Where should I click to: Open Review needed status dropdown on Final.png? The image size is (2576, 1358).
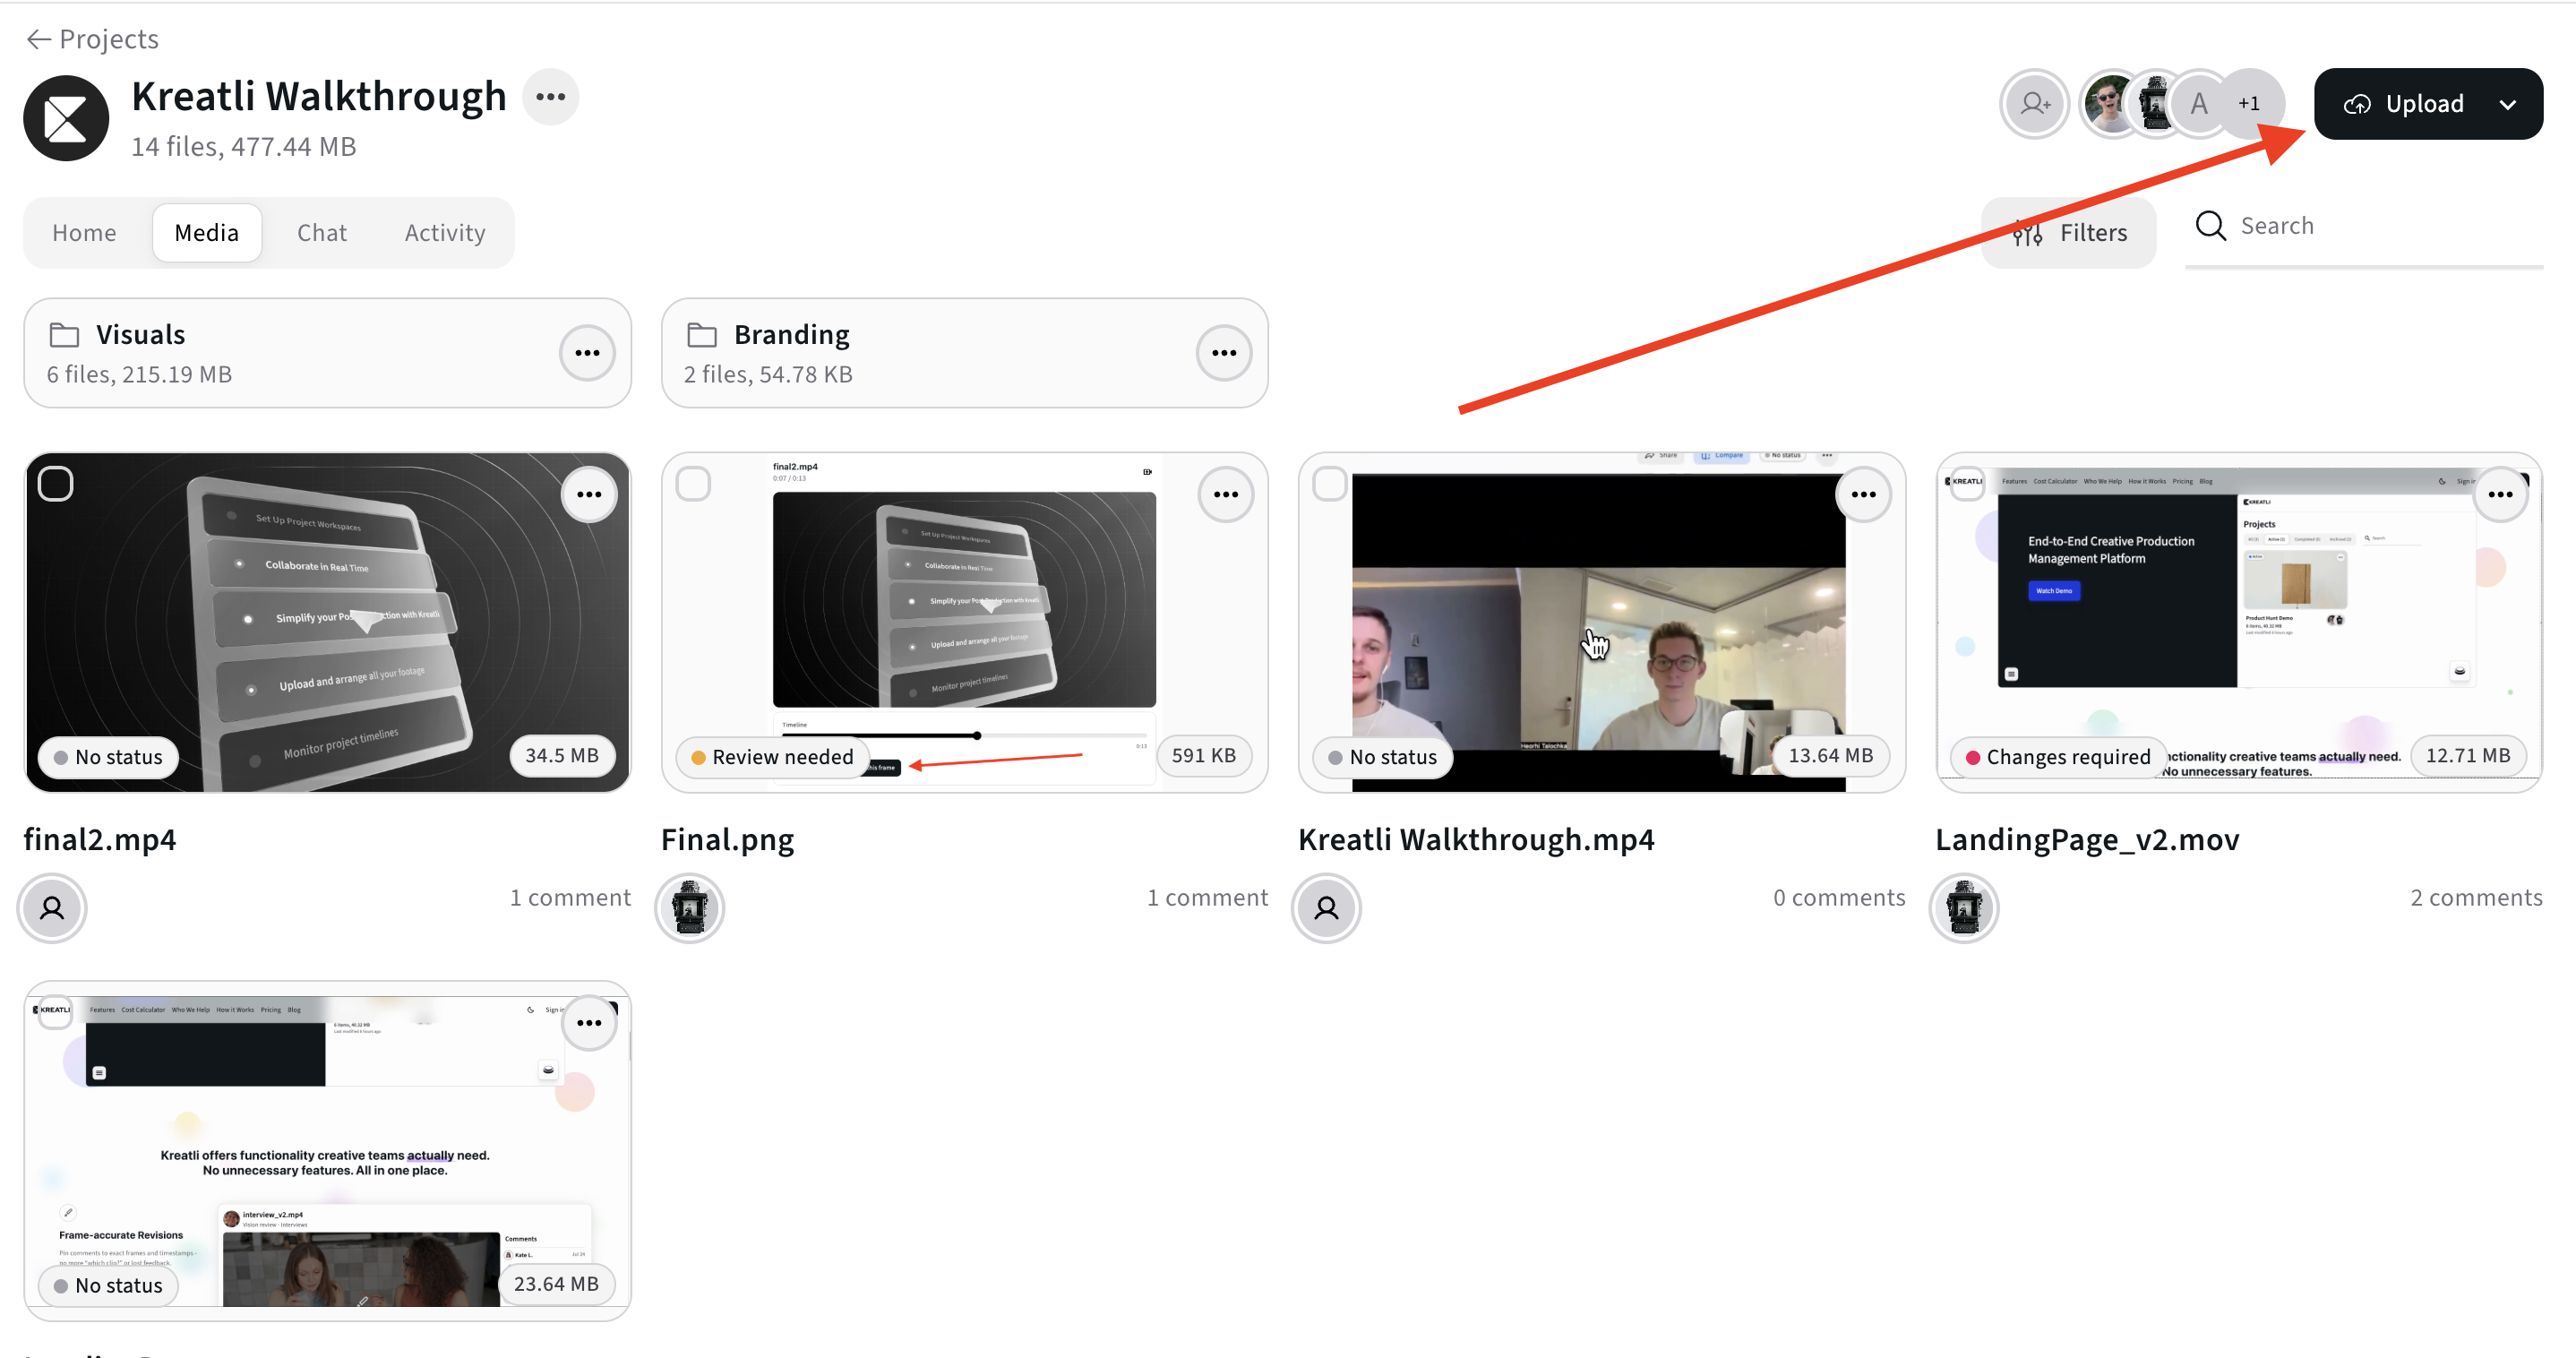(771, 757)
